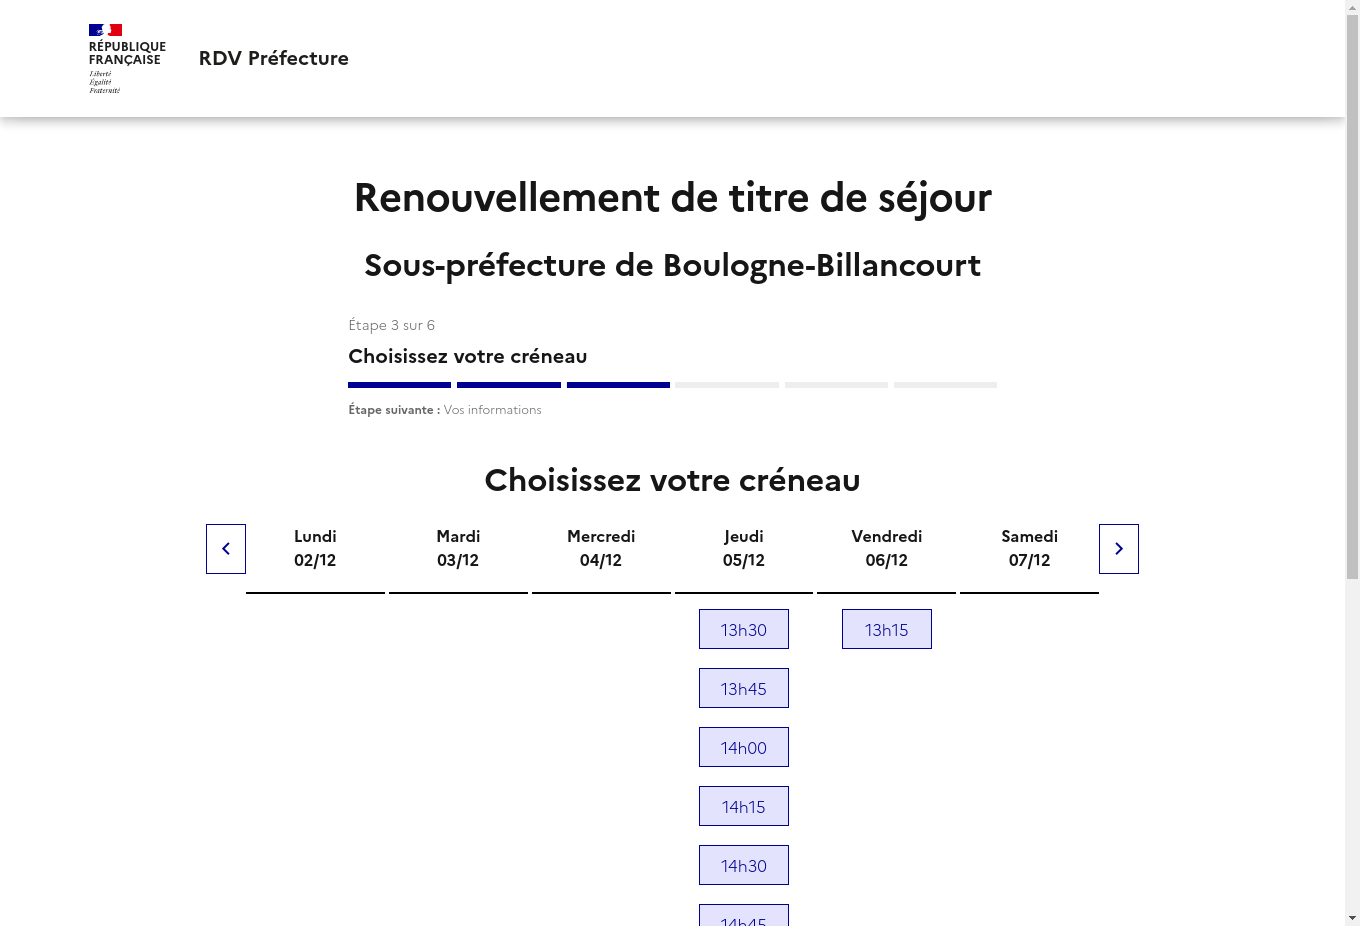The width and height of the screenshot is (1360, 926).
Task: Click the 'Renouvellement de titre de séjour' heading
Action: 672,197
